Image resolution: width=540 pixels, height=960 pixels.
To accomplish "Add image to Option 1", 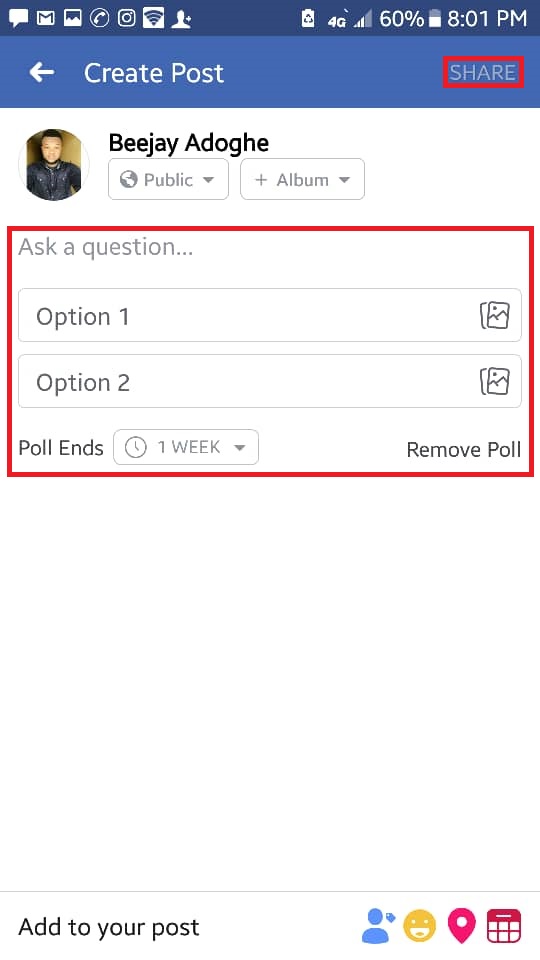I will [495, 316].
